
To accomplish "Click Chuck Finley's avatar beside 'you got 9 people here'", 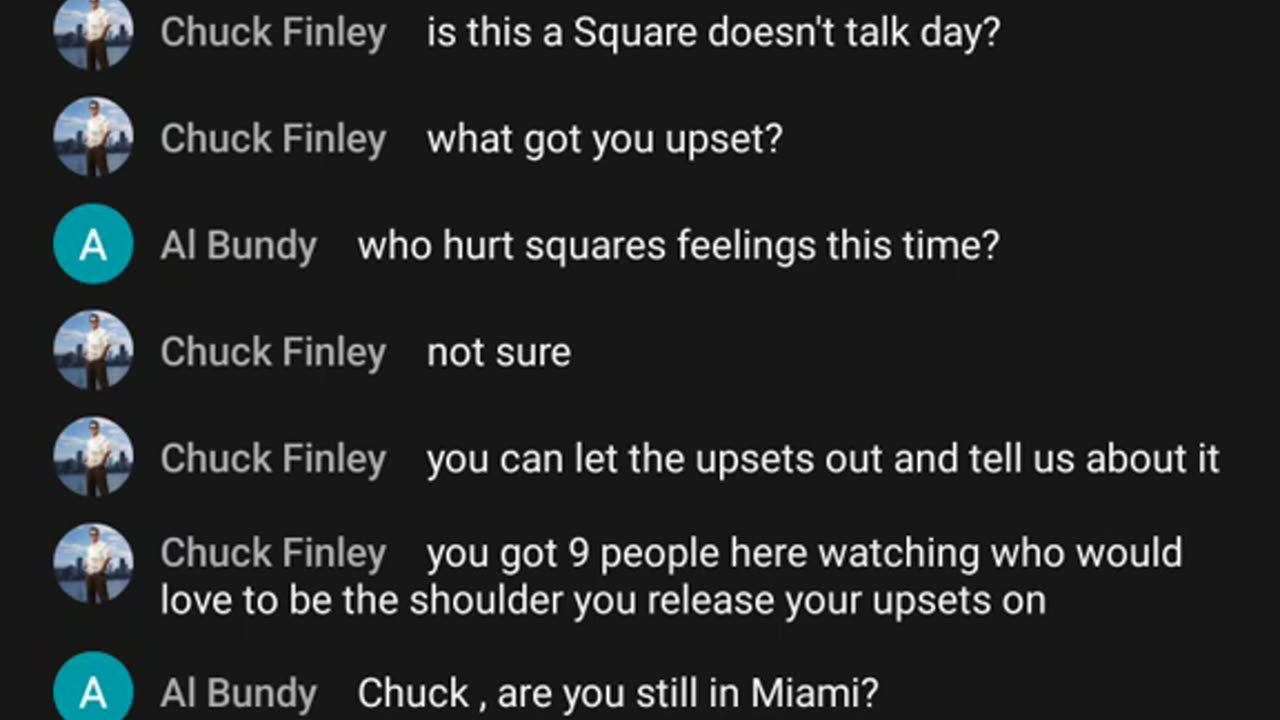I will 93,563.
